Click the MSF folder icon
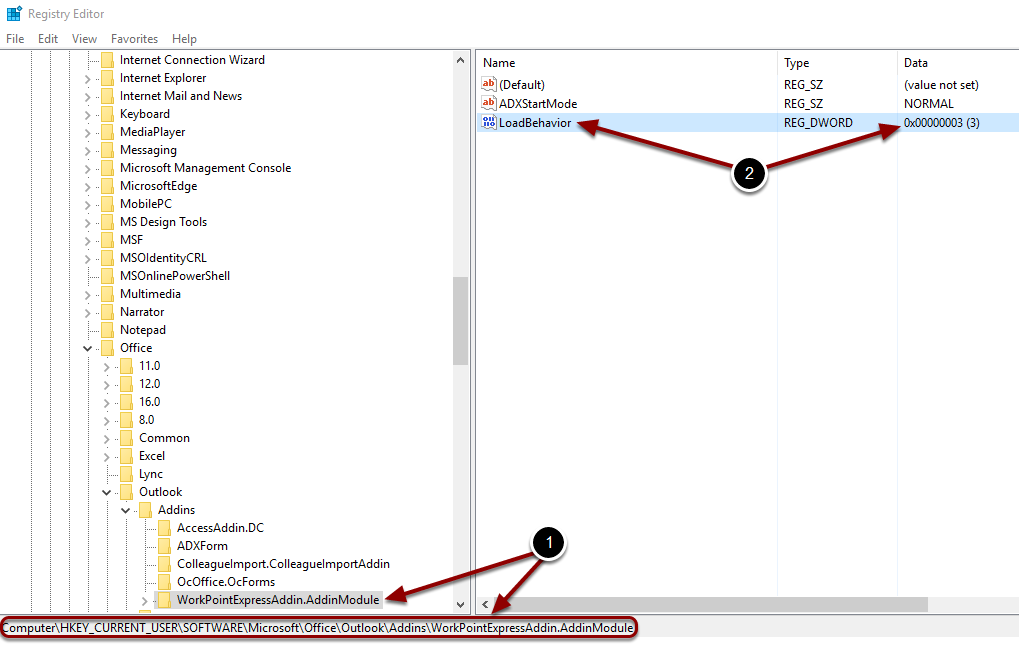 point(107,240)
